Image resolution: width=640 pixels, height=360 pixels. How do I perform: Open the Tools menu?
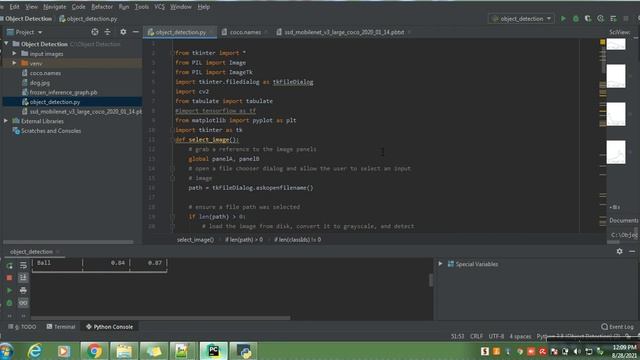coord(142,7)
